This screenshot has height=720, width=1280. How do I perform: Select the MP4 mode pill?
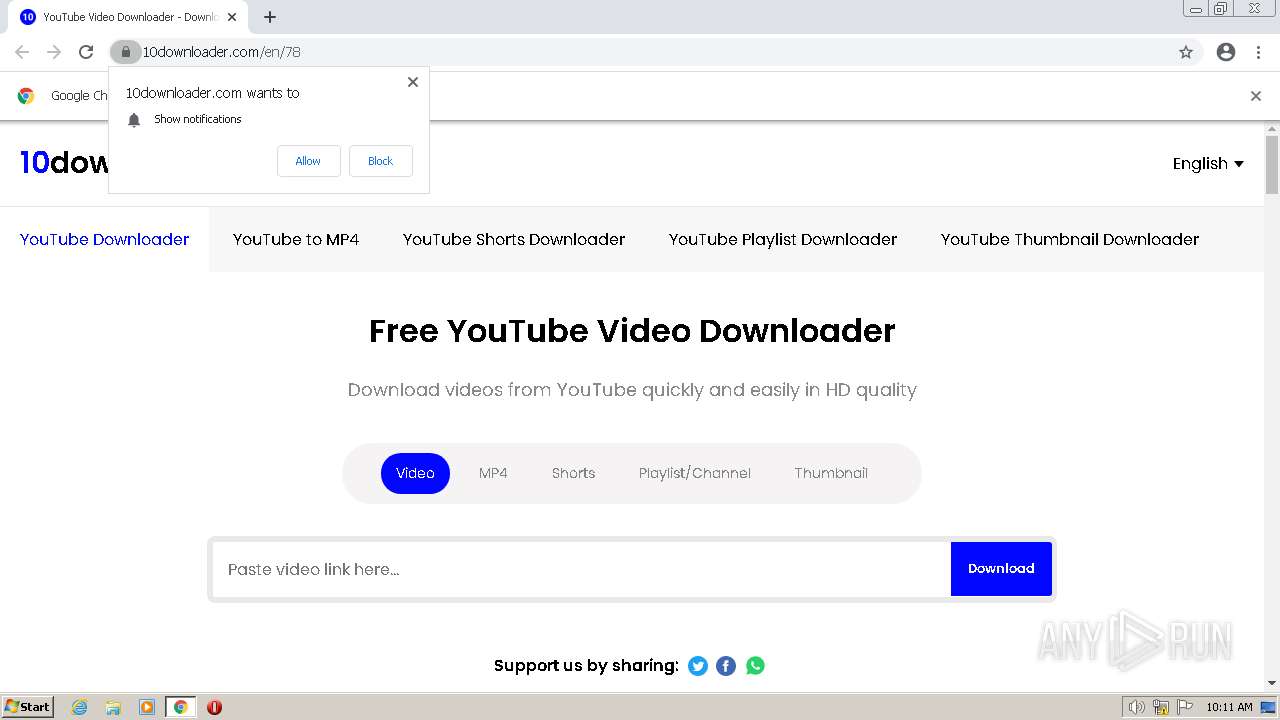point(493,473)
